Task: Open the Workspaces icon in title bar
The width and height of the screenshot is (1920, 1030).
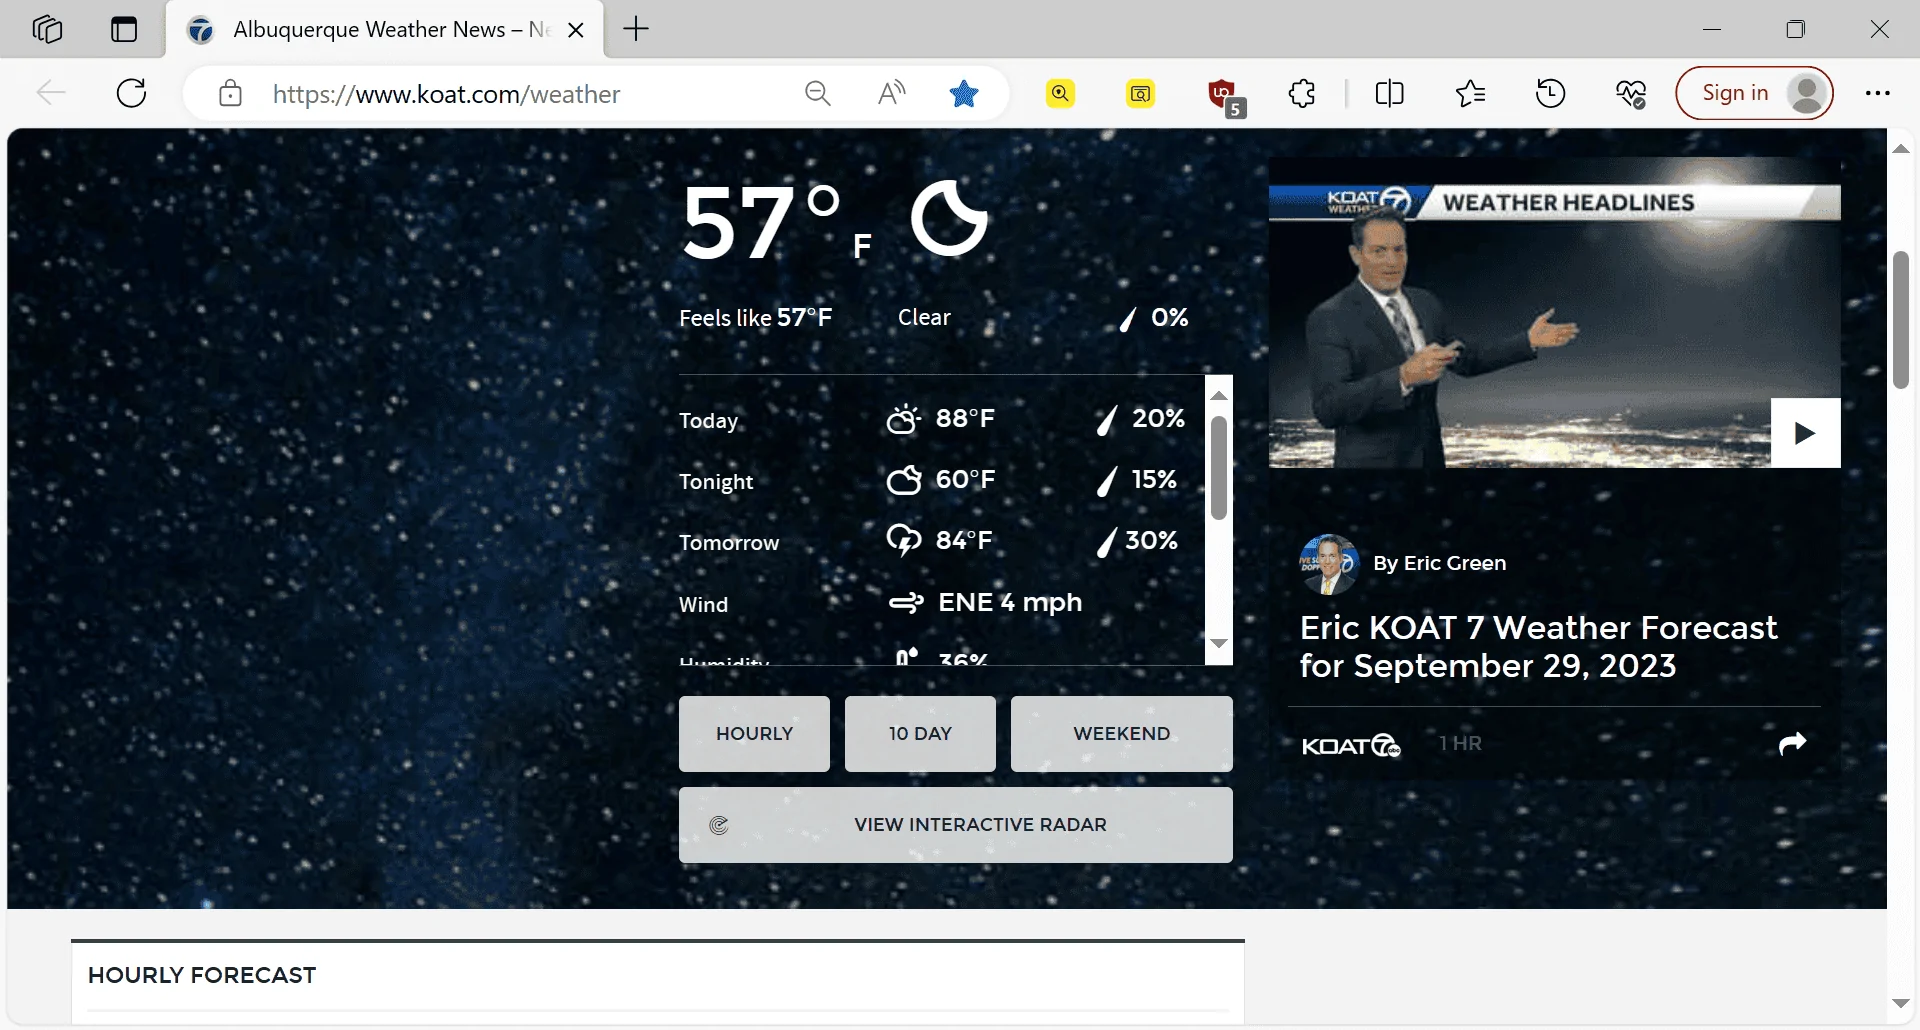Action: coord(47,29)
